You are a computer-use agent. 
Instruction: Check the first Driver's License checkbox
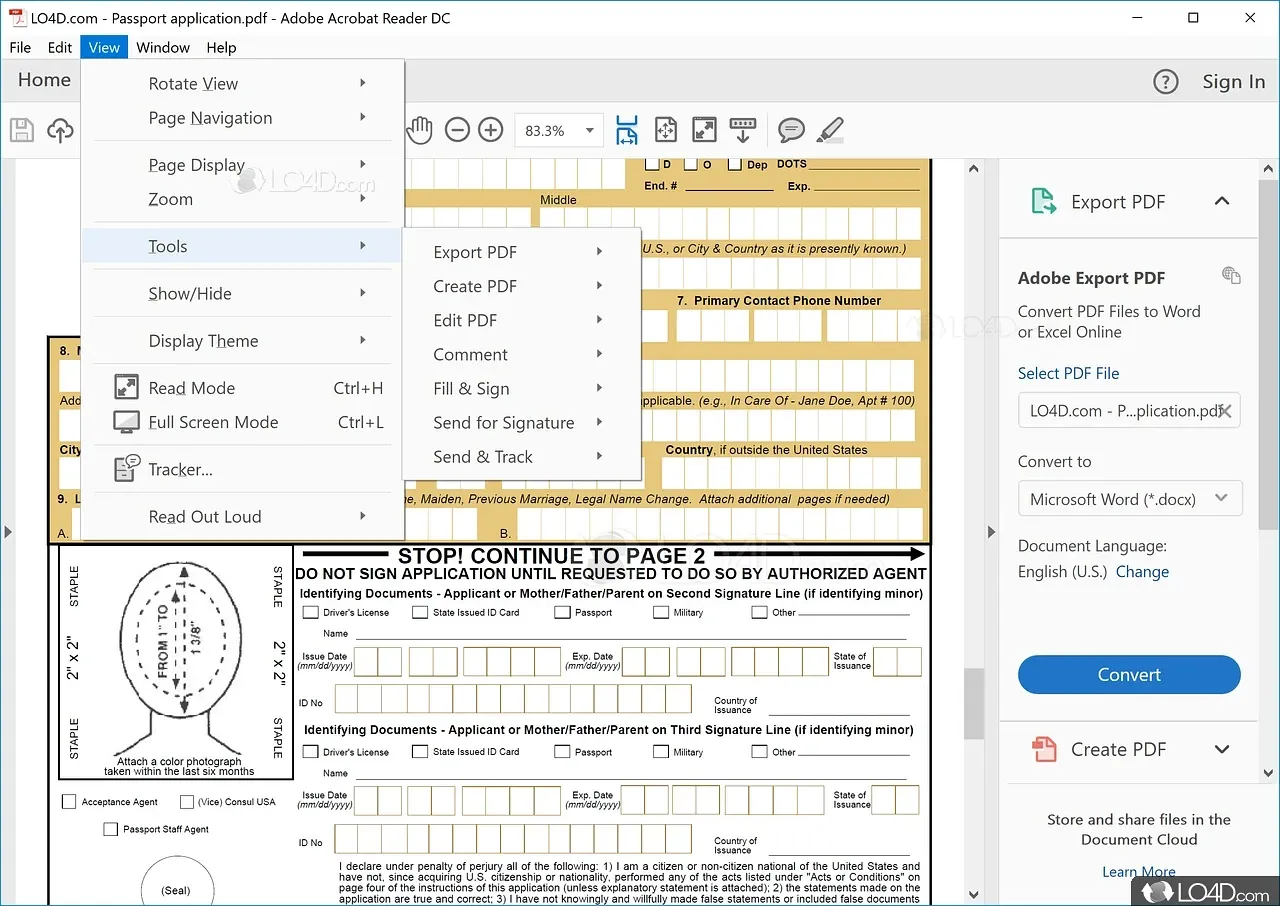point(311,612)
